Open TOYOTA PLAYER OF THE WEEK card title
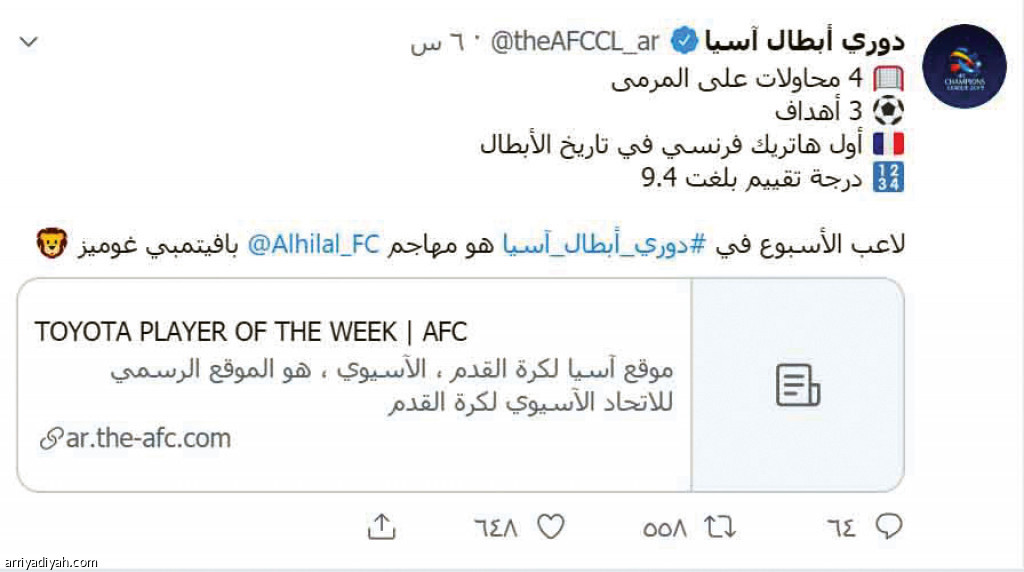Image resolution: width=1024 pixels, height=572 pixels. tap(251, 332)
